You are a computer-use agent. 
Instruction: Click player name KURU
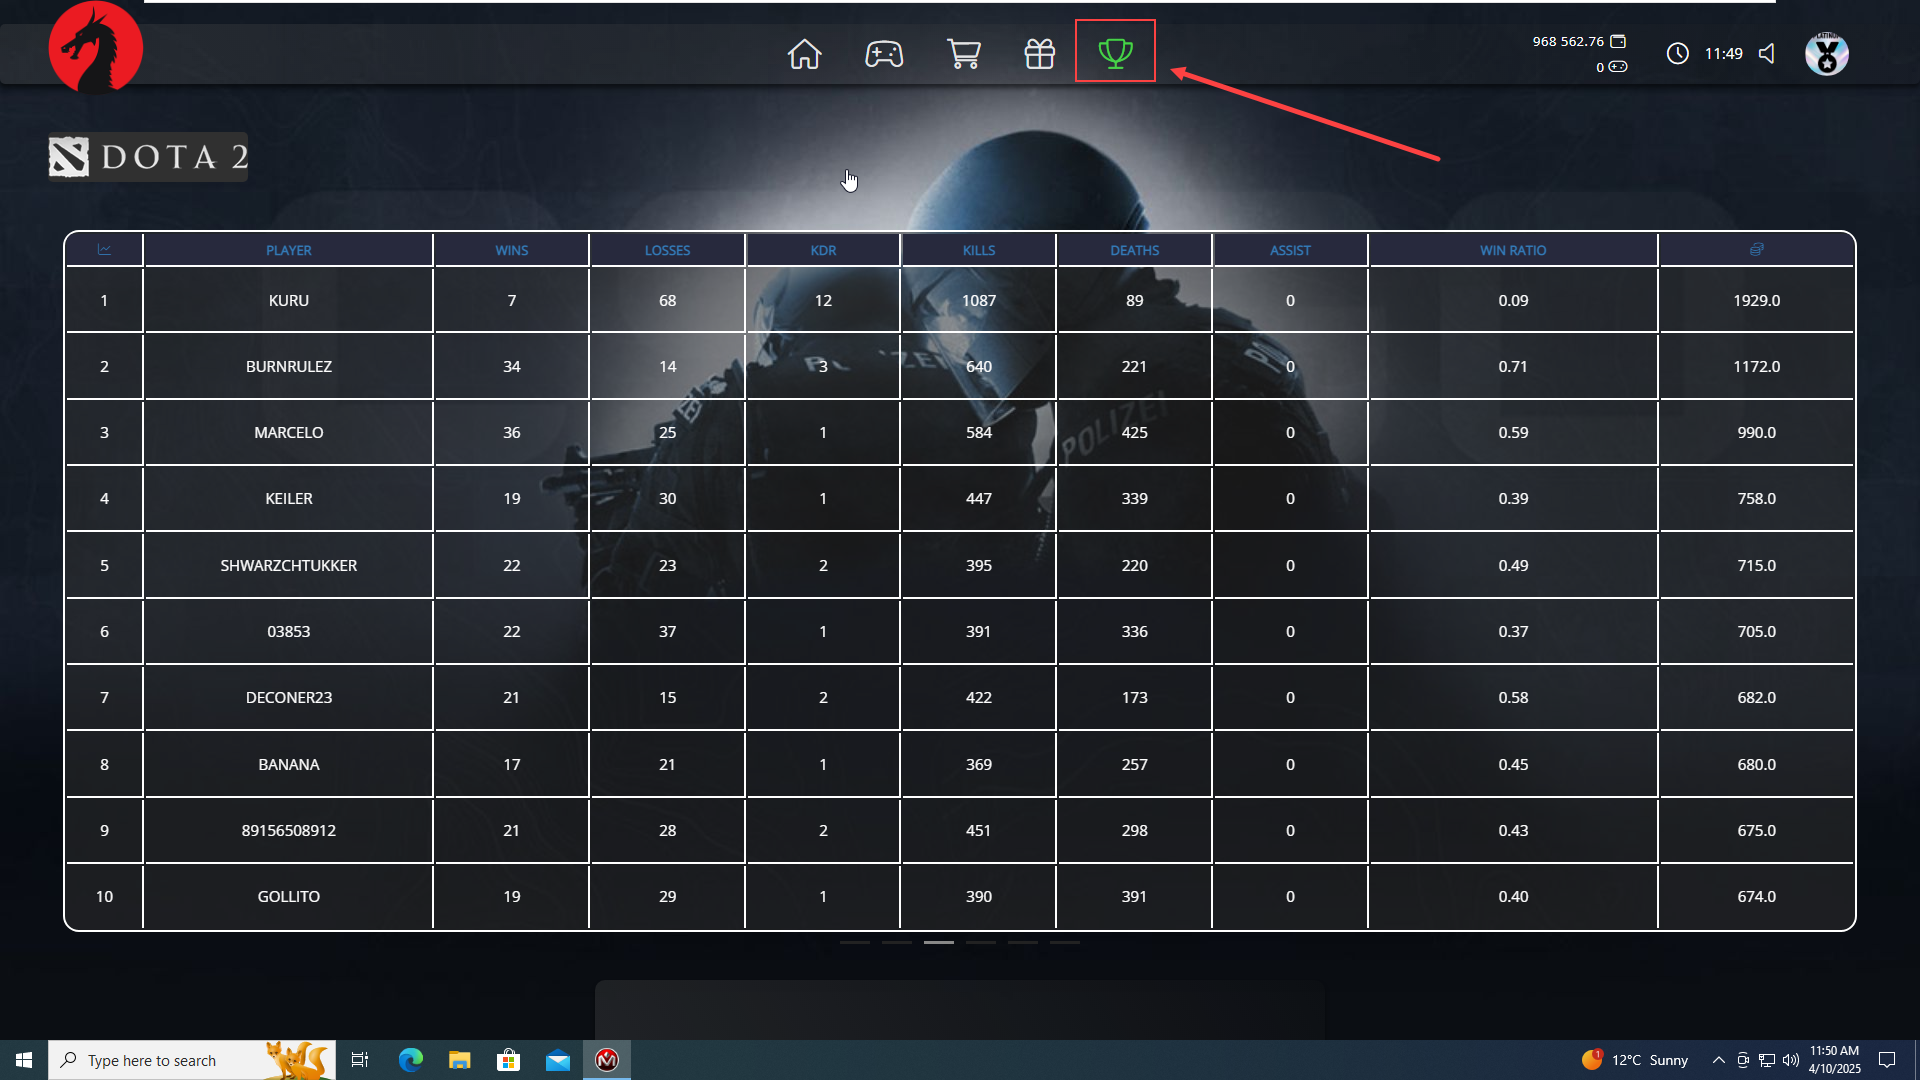pos(288,300)
